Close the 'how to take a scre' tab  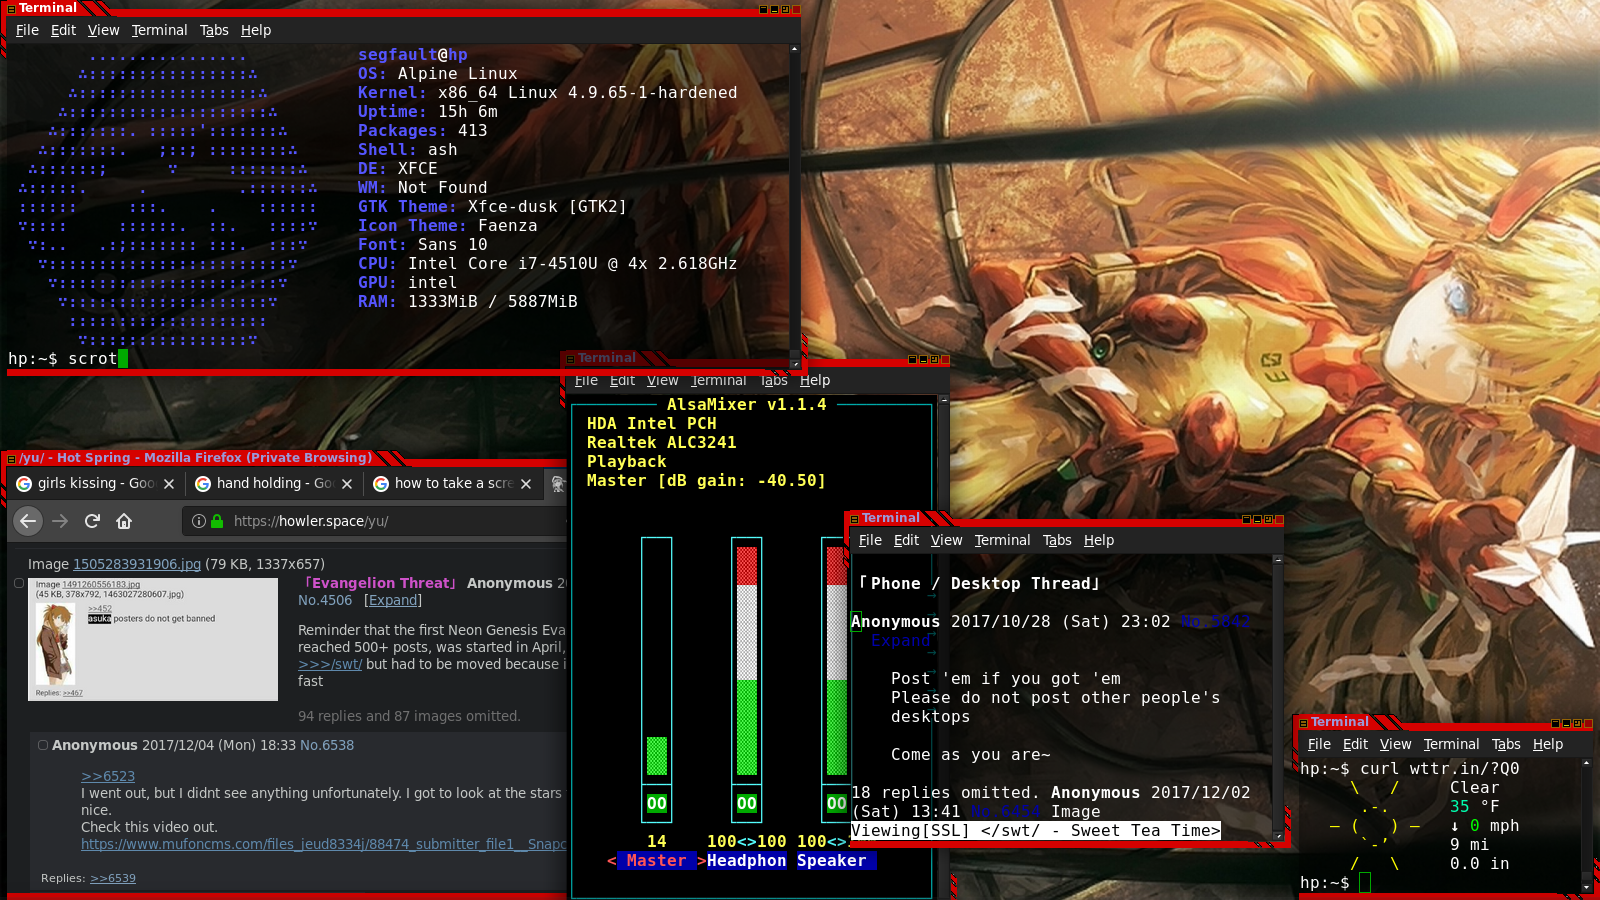coord(526,484)
